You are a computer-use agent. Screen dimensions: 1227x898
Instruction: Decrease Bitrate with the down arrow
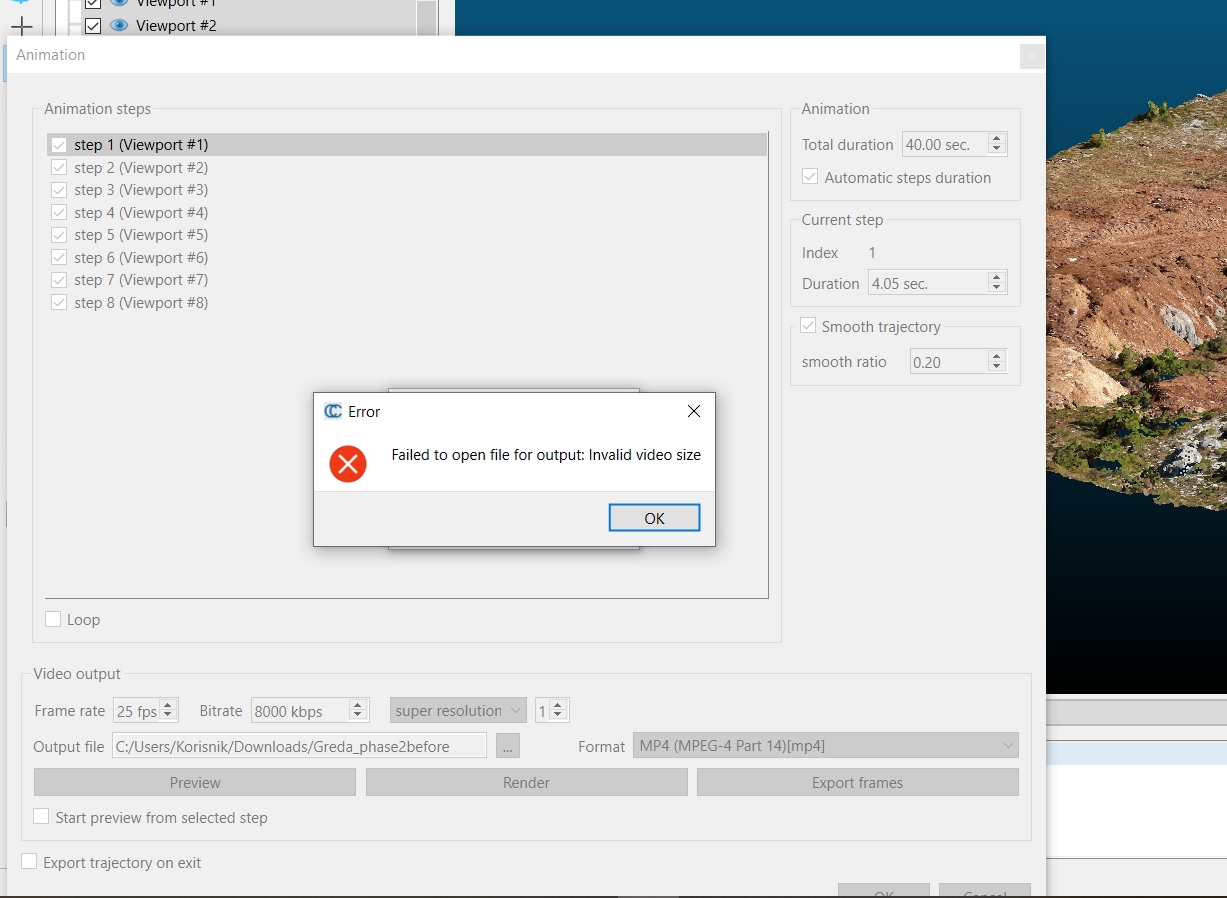[x=358, y=716]
